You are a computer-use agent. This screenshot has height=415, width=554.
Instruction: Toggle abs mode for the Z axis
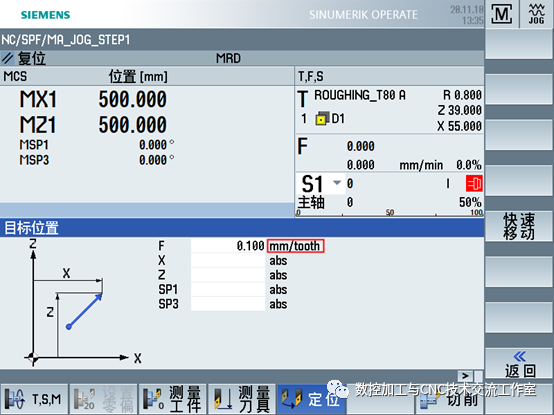[278, 275]
